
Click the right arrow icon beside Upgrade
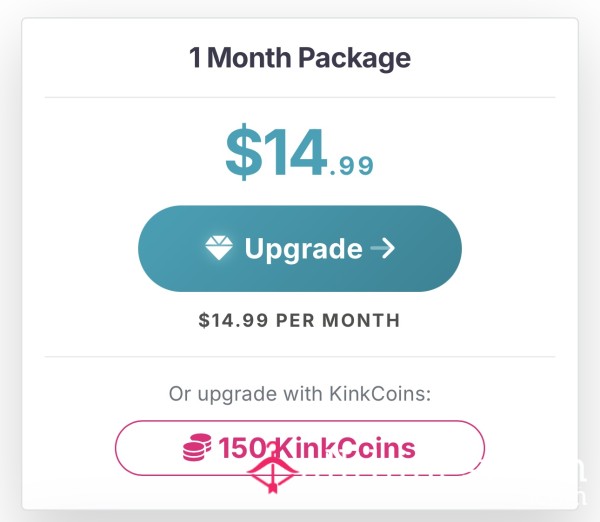click(x=382, y=248)
